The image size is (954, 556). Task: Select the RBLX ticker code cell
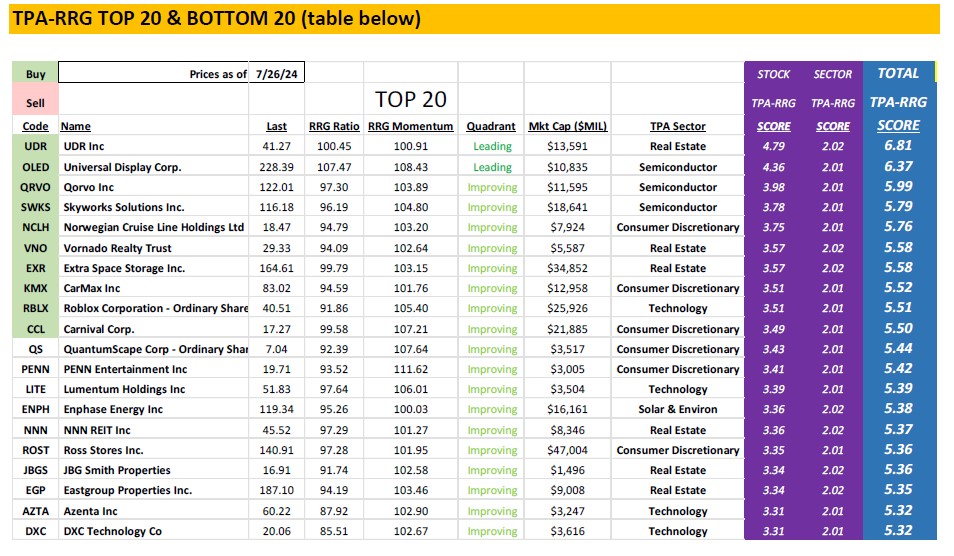(x=35, y=308)
